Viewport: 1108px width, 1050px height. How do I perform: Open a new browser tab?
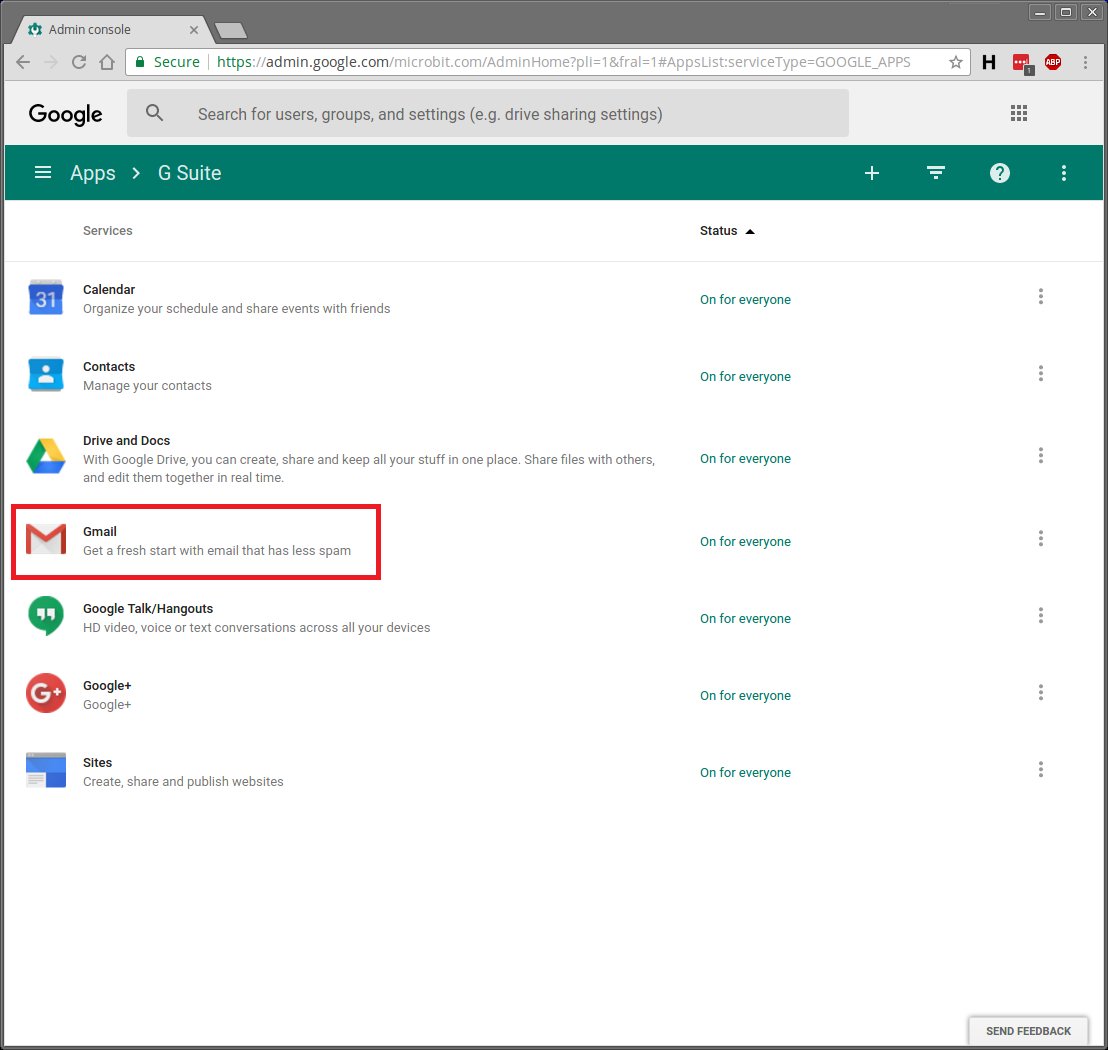point(231,30)
